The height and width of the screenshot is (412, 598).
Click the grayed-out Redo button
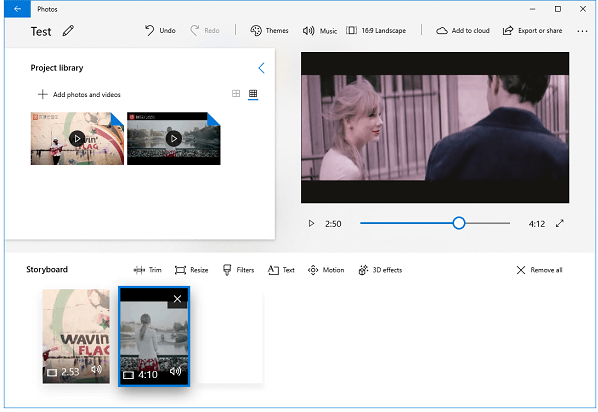click(x=205, y=31)
